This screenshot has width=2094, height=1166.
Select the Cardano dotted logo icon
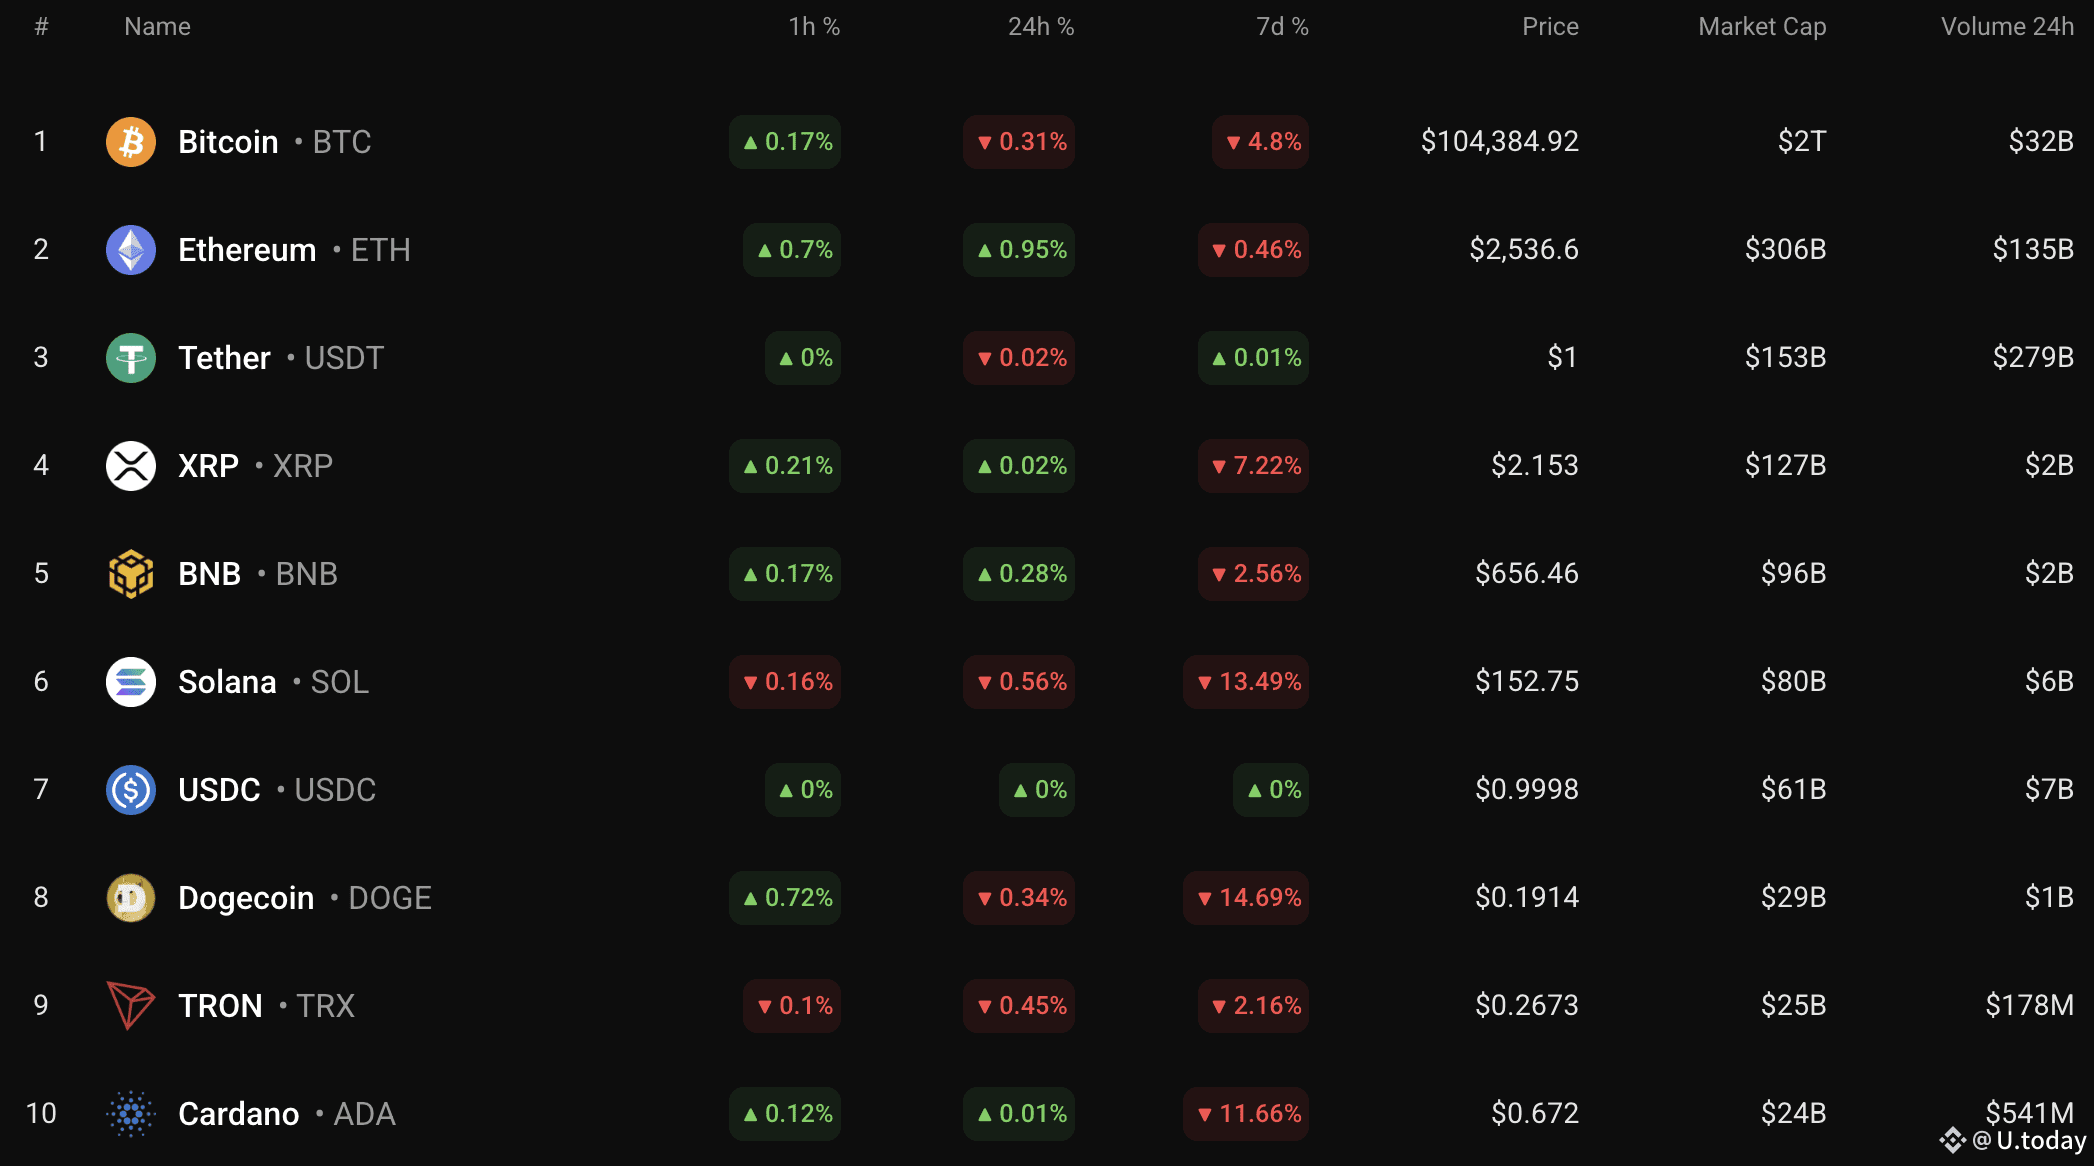coord(131,1114)
